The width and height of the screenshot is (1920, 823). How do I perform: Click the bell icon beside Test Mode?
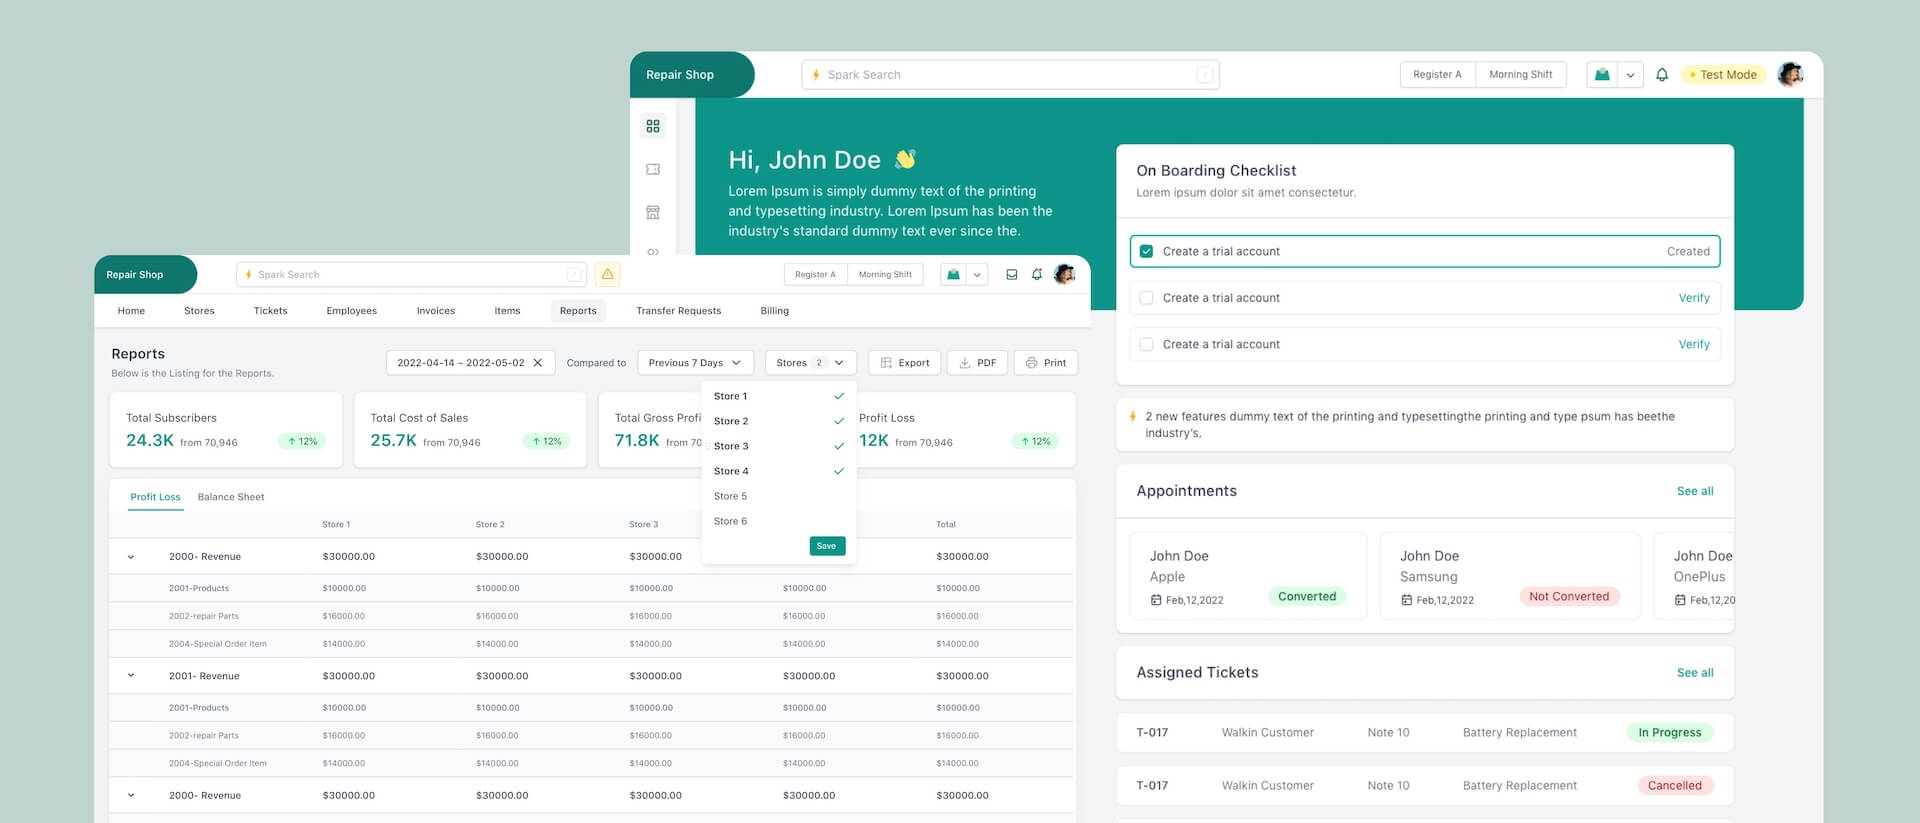click(1662, 75)
